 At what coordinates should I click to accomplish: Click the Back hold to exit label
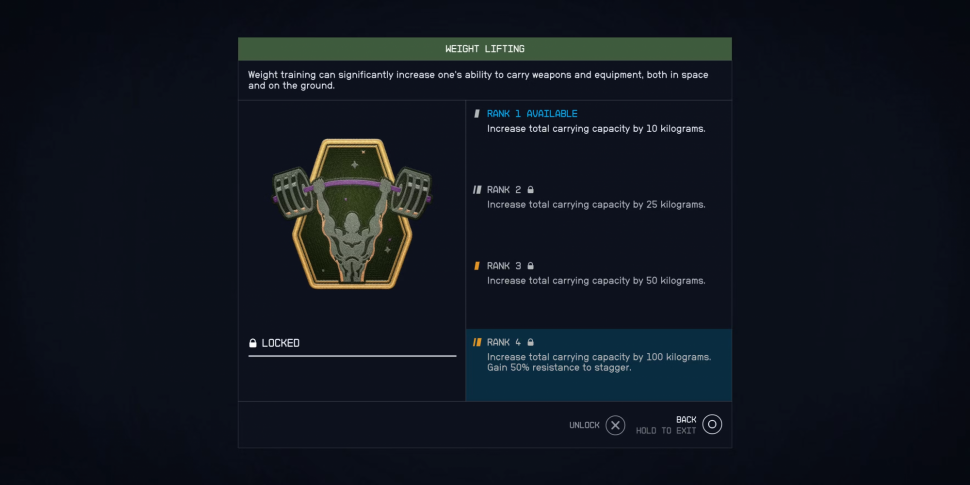pyautogui.click(x=666, y=425)
